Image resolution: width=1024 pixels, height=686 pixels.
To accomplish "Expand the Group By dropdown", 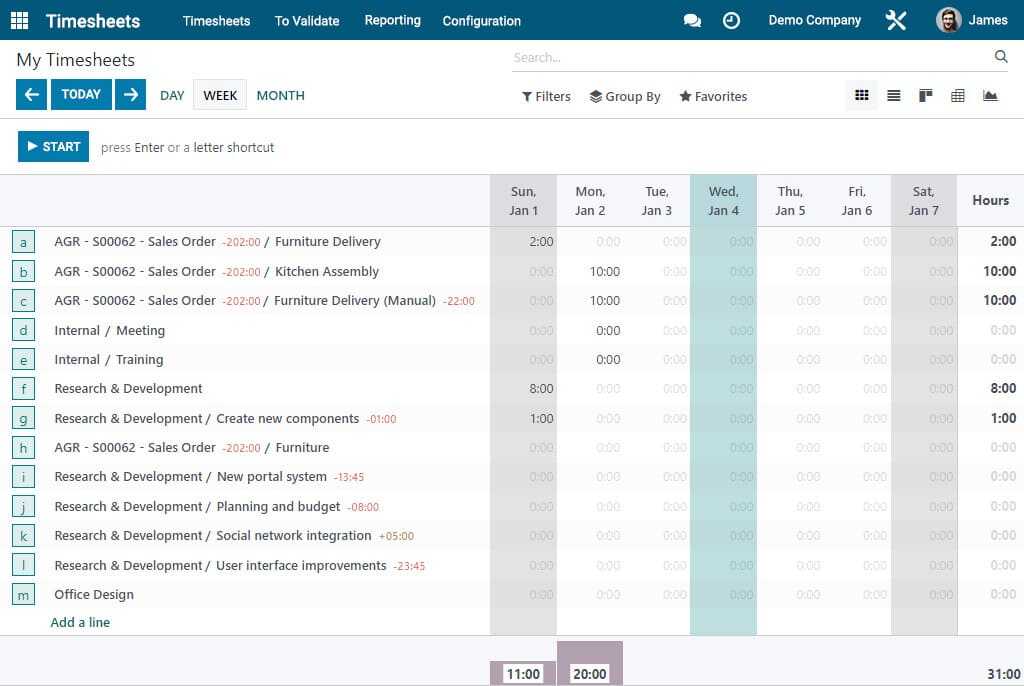I will 625,97.
